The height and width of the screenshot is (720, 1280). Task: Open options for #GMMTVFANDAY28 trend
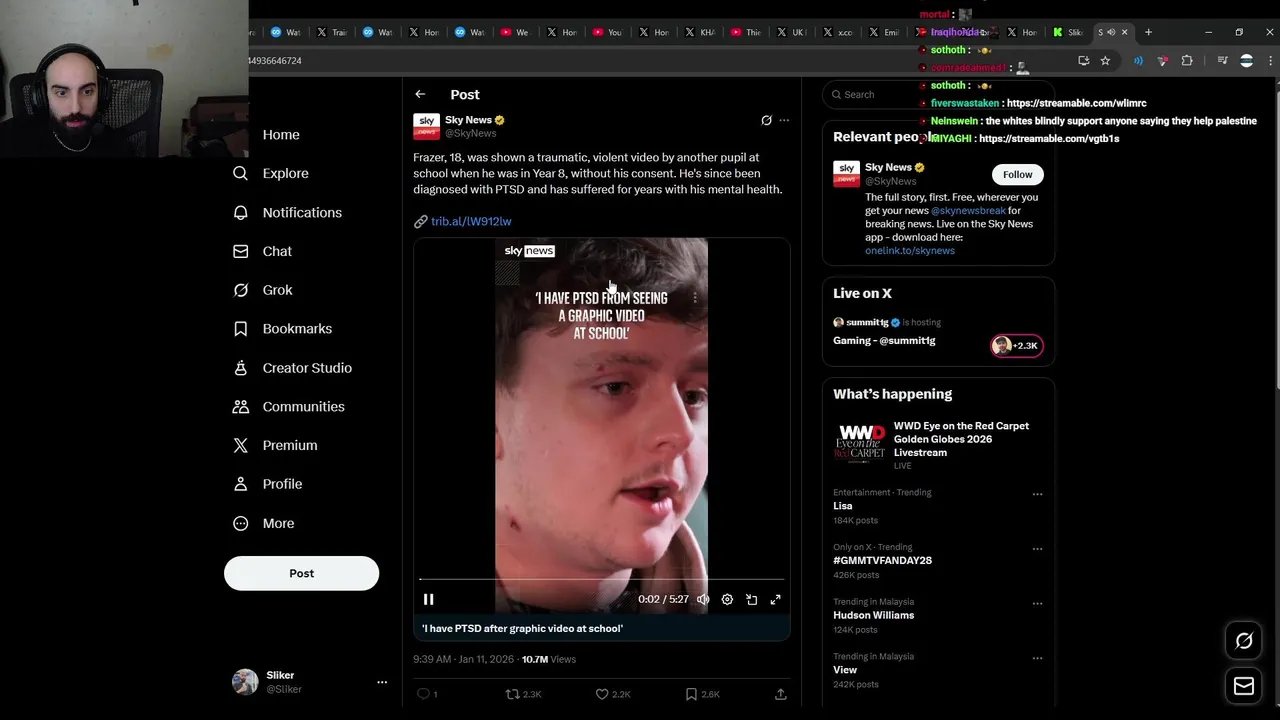point(1037,549)
